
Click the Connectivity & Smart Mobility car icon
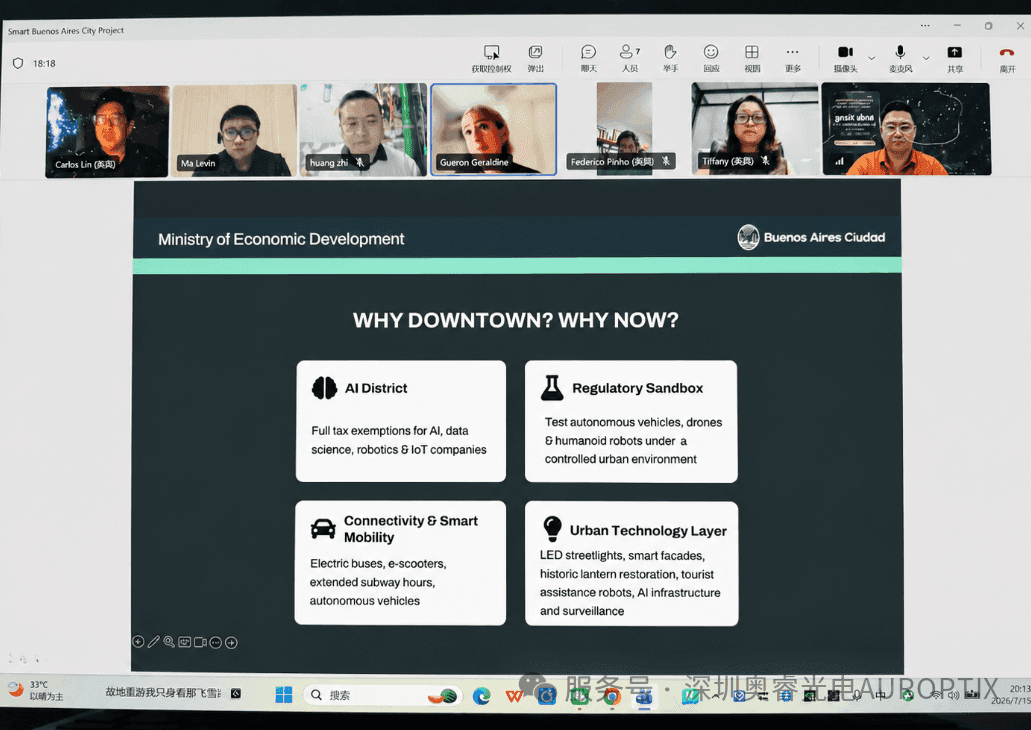[323, 528]
